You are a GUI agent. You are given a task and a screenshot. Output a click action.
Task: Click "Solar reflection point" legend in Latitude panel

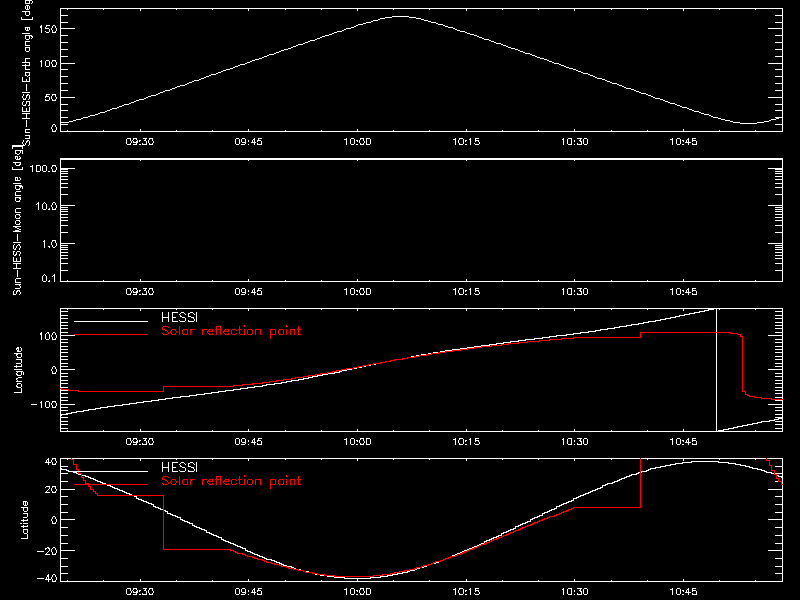(x=231, y=481)
